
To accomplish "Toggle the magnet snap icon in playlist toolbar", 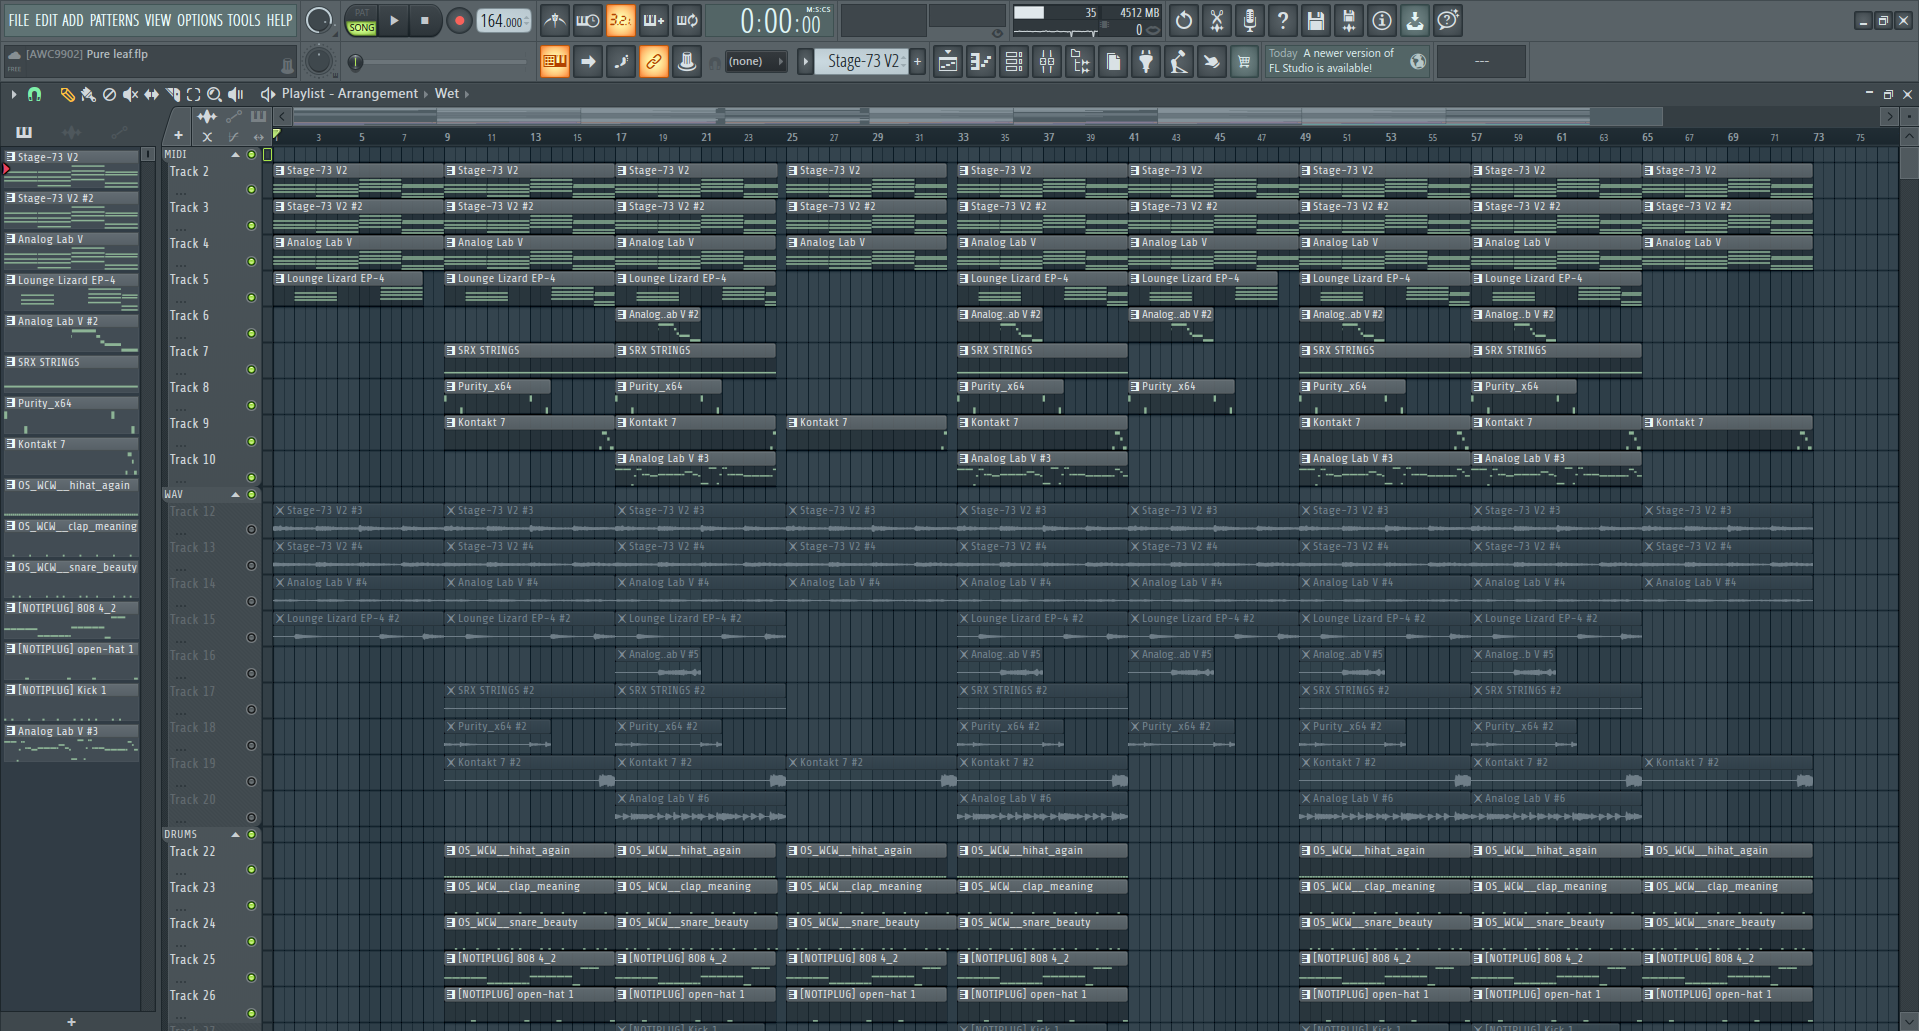I will (x=34, y=94).
